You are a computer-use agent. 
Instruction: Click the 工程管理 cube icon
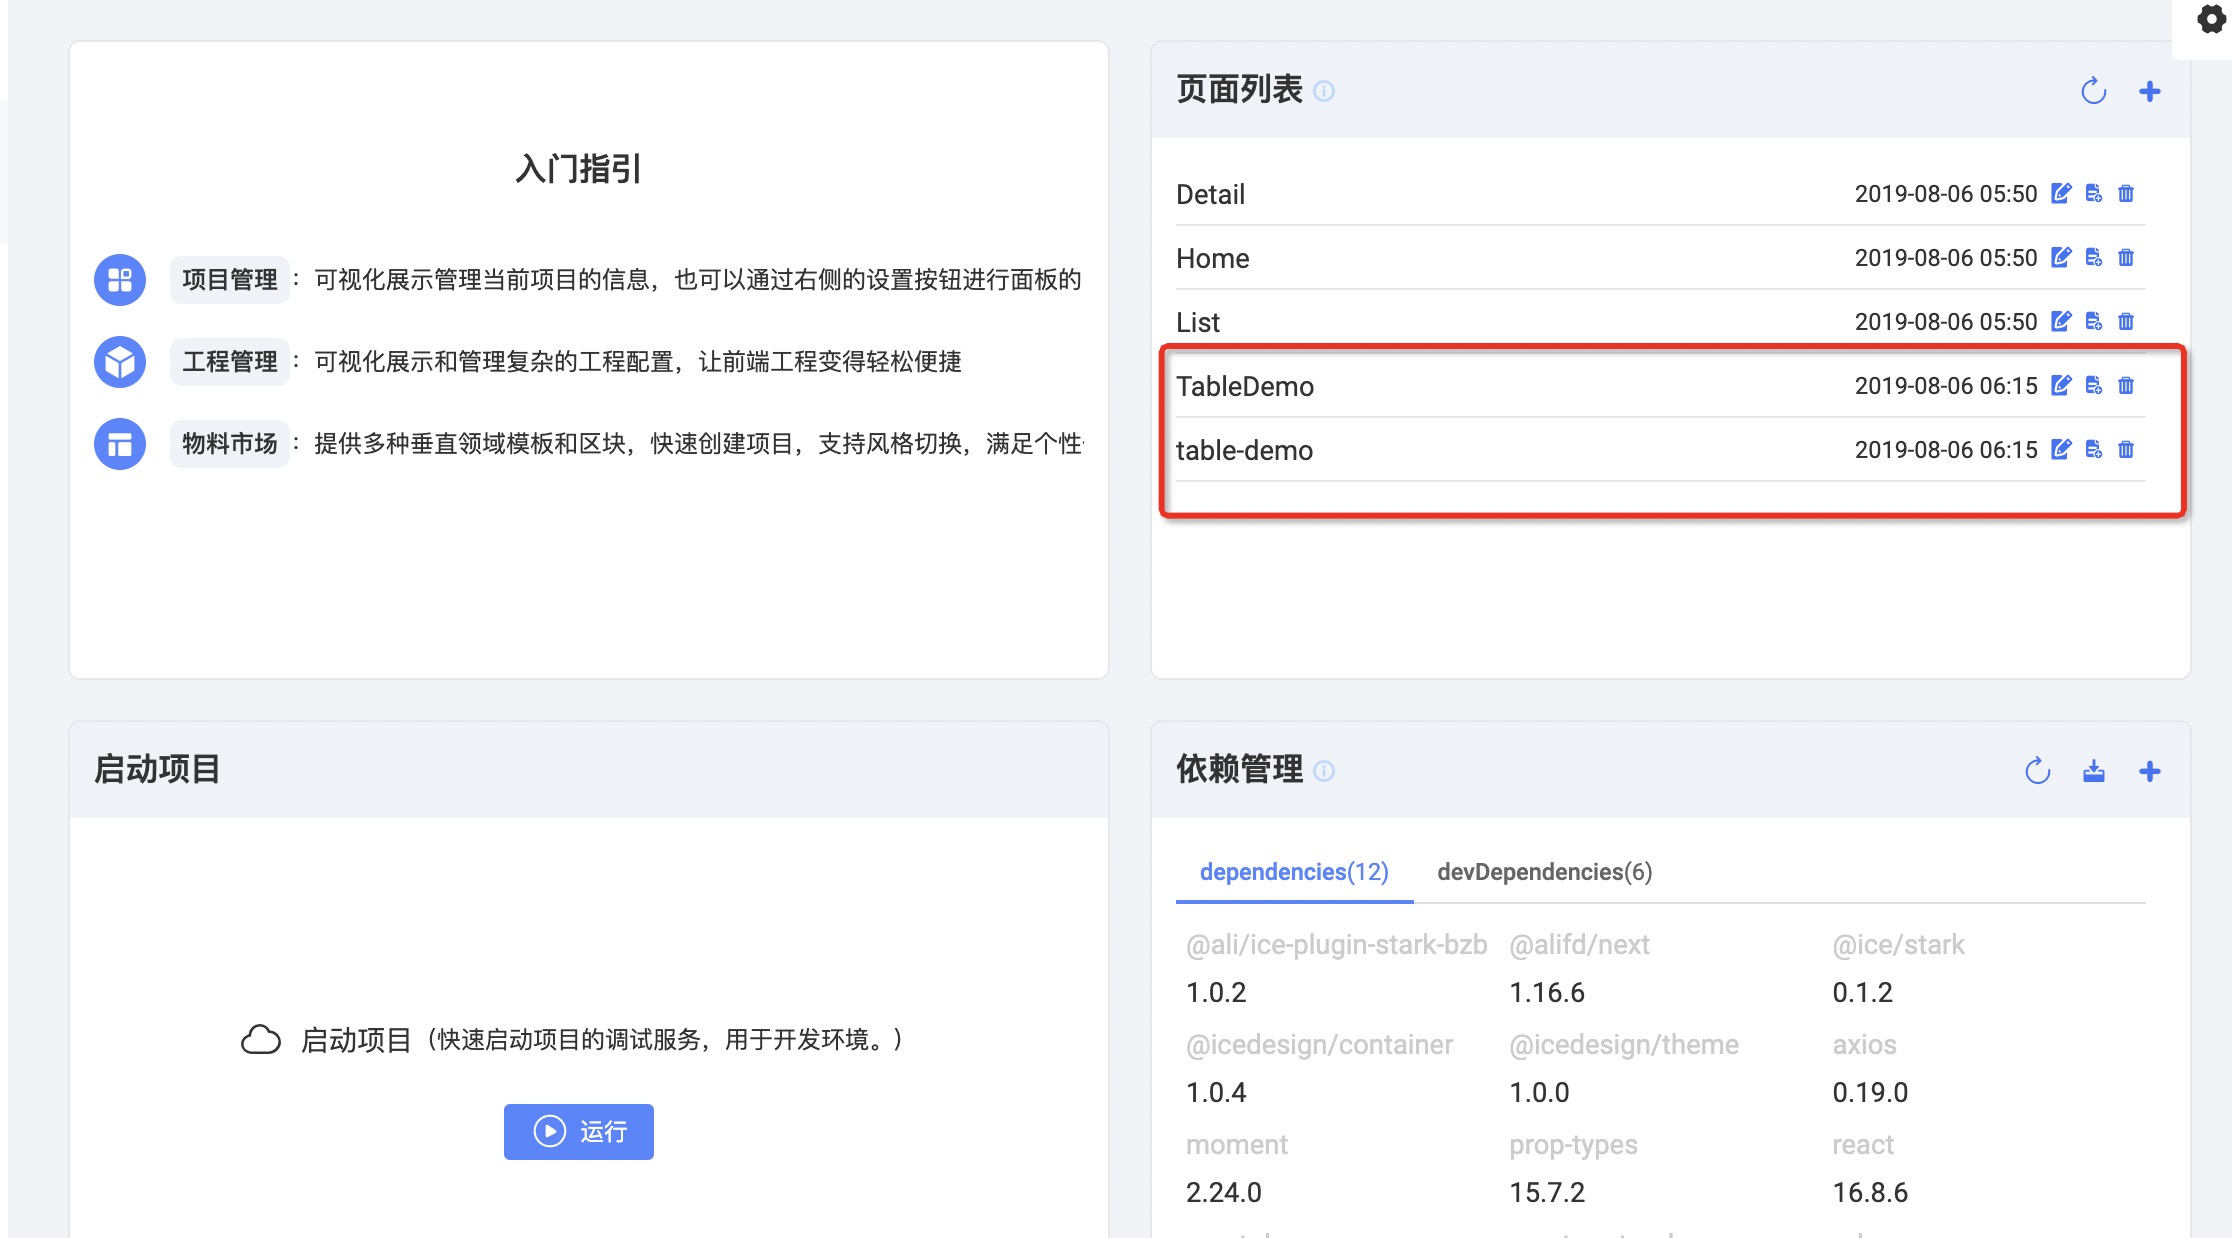[x=118, y=362]
